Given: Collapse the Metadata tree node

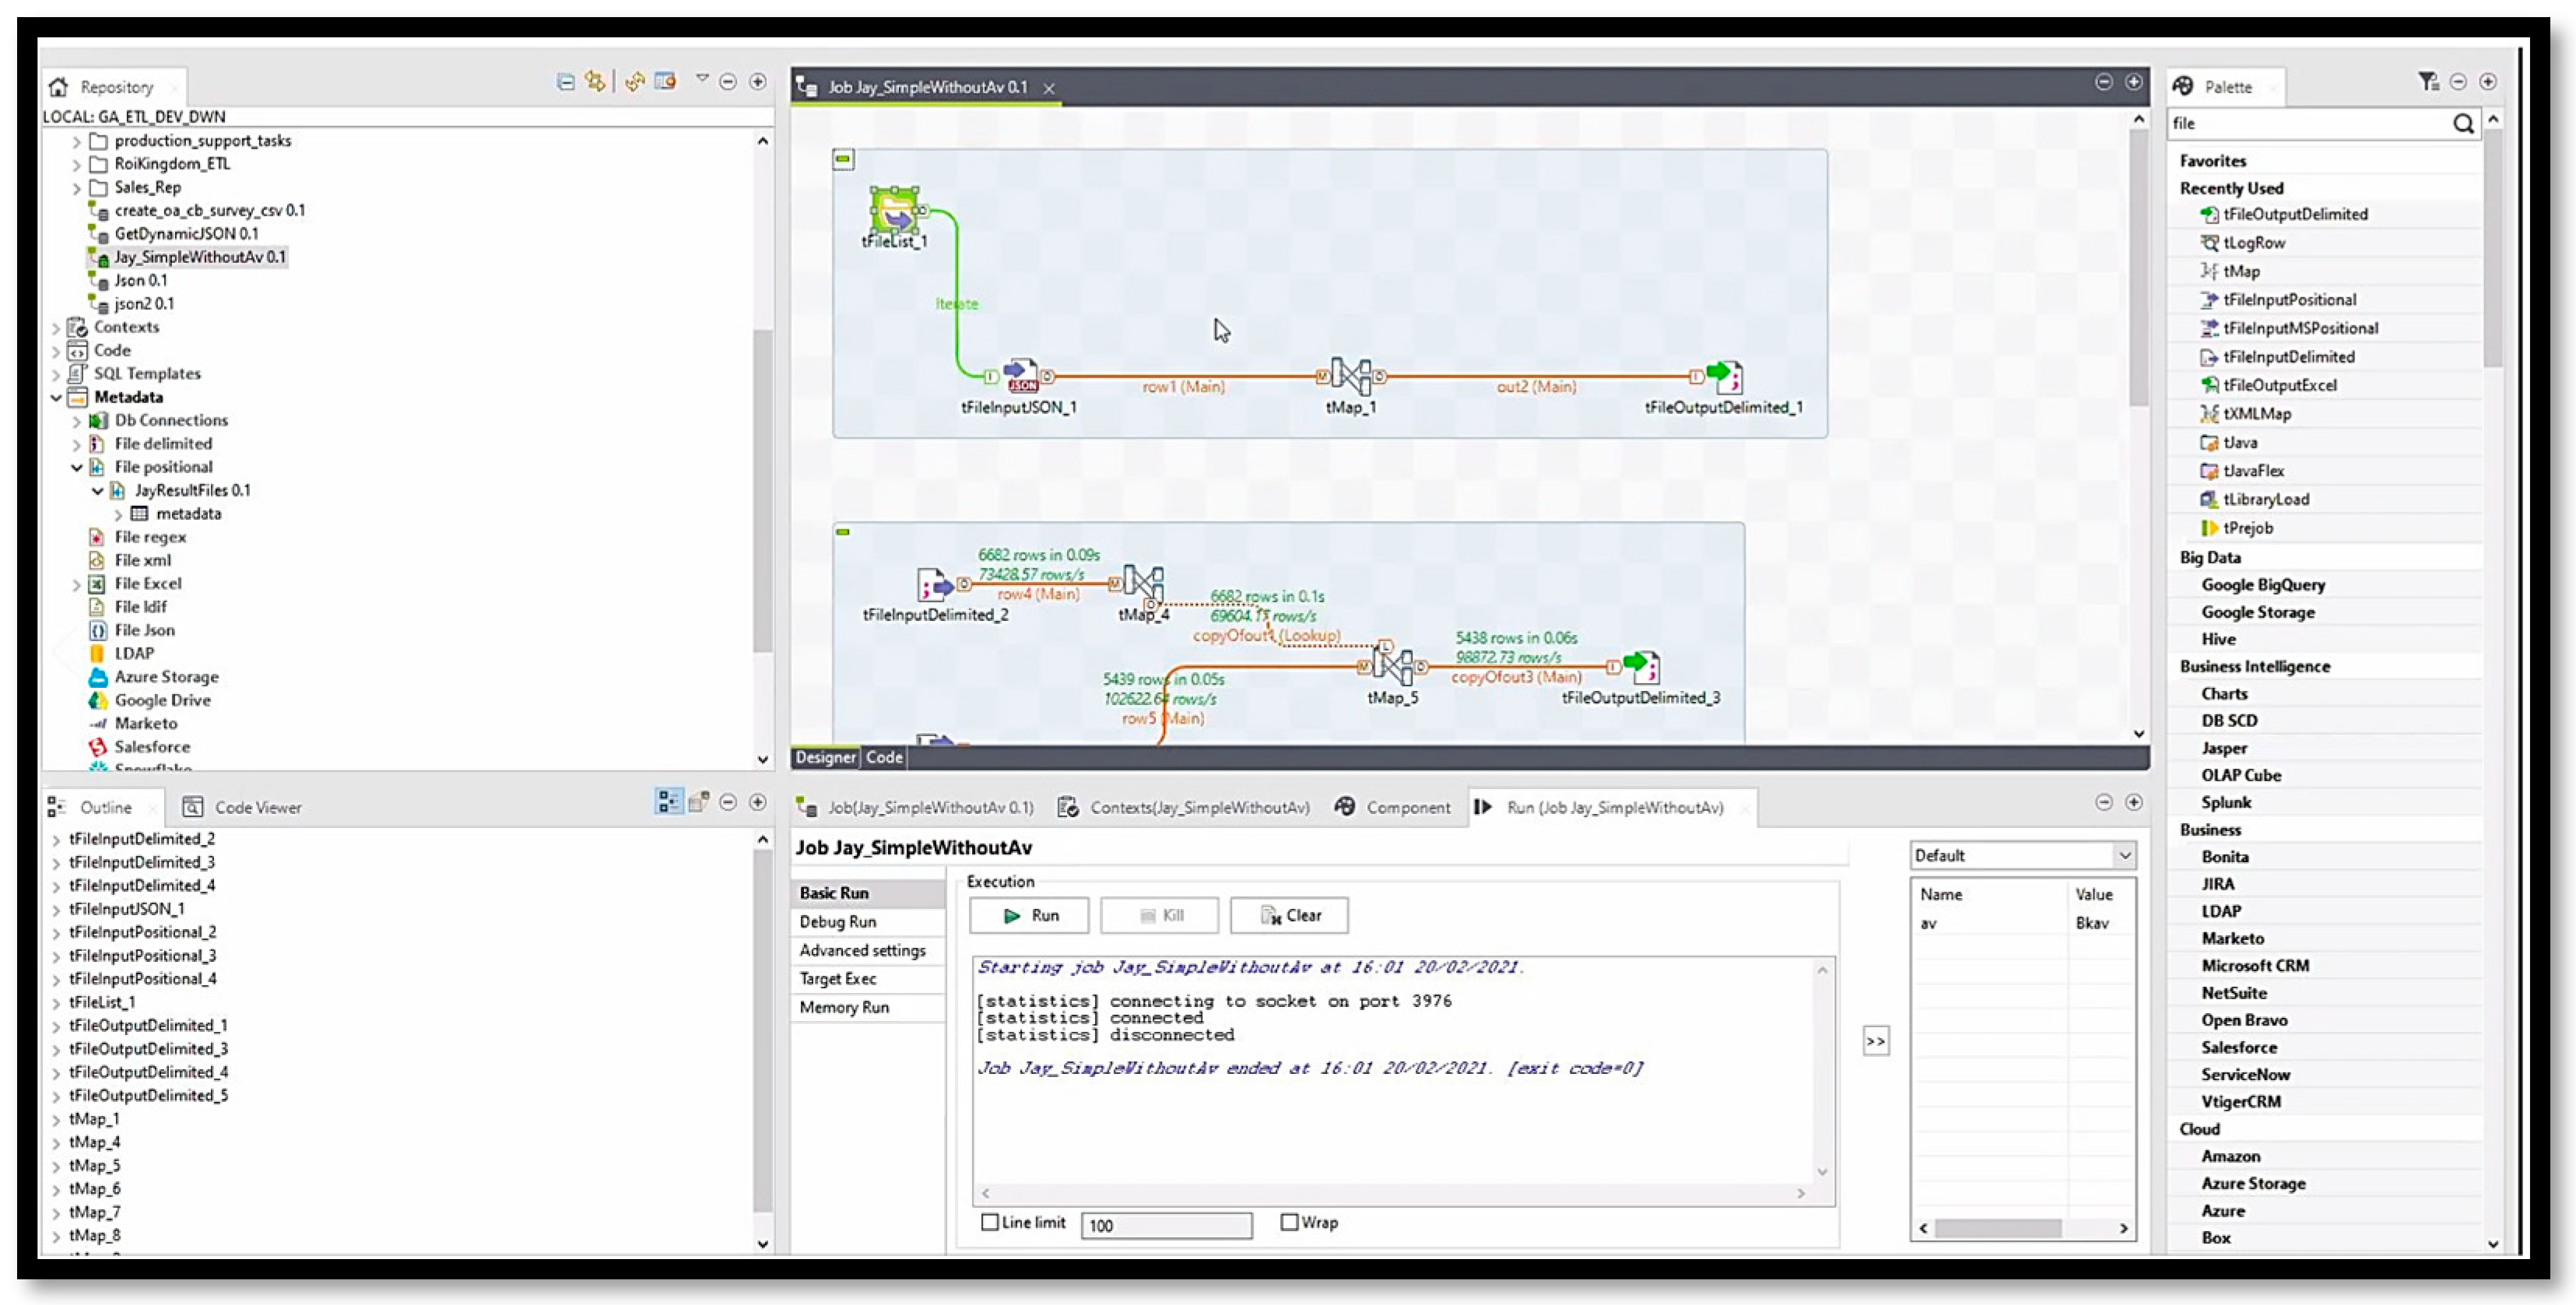Looking at the screenshot, I should point(56,397).
